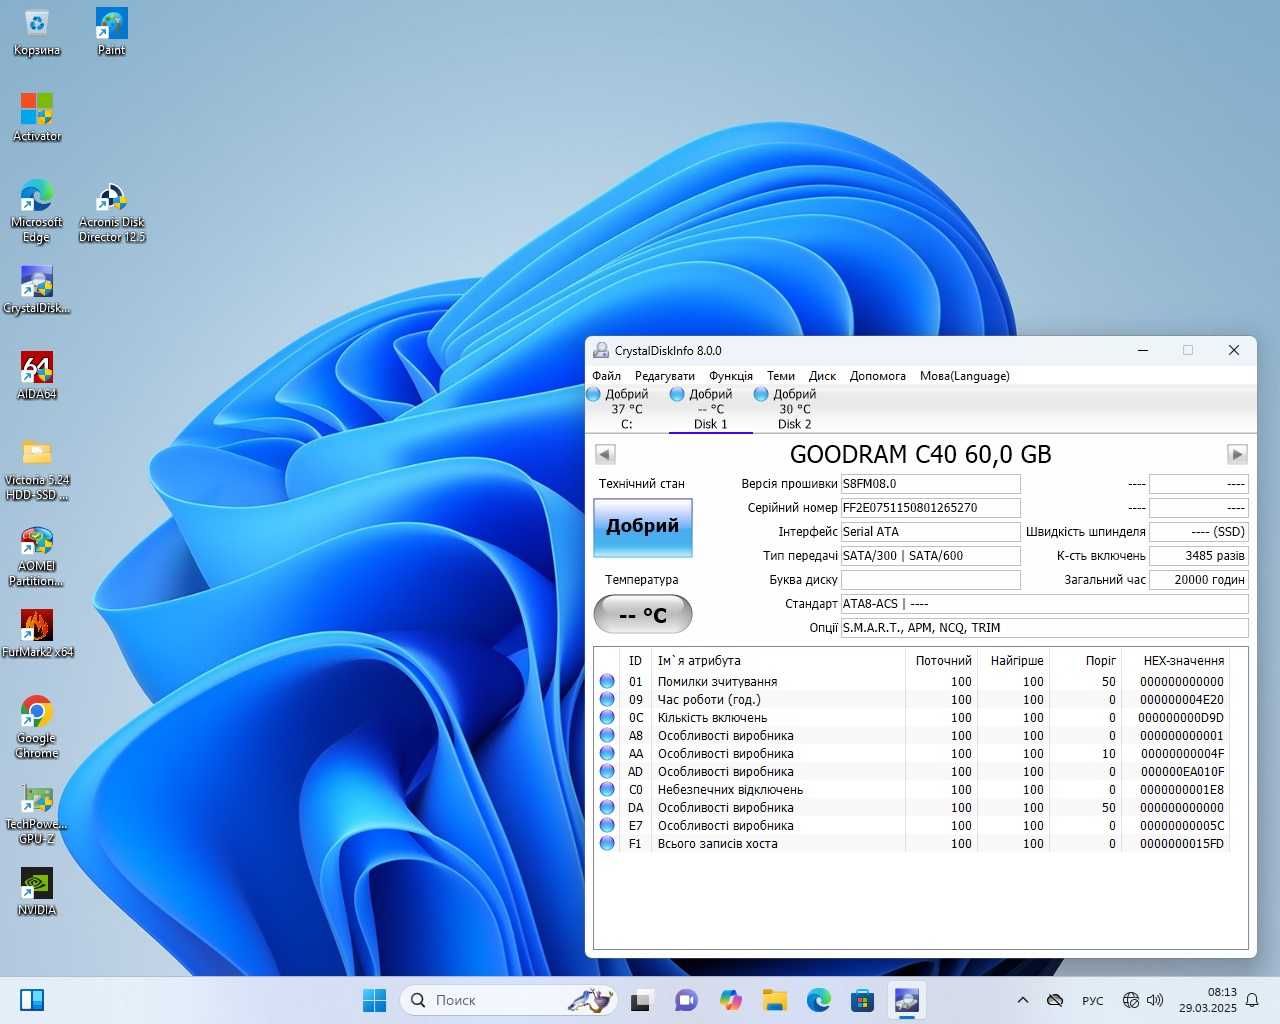Select the Disk 2 tab at 30 °C
The width and height of the screenshot is (1280, 1024).
(x=794, y=409)
